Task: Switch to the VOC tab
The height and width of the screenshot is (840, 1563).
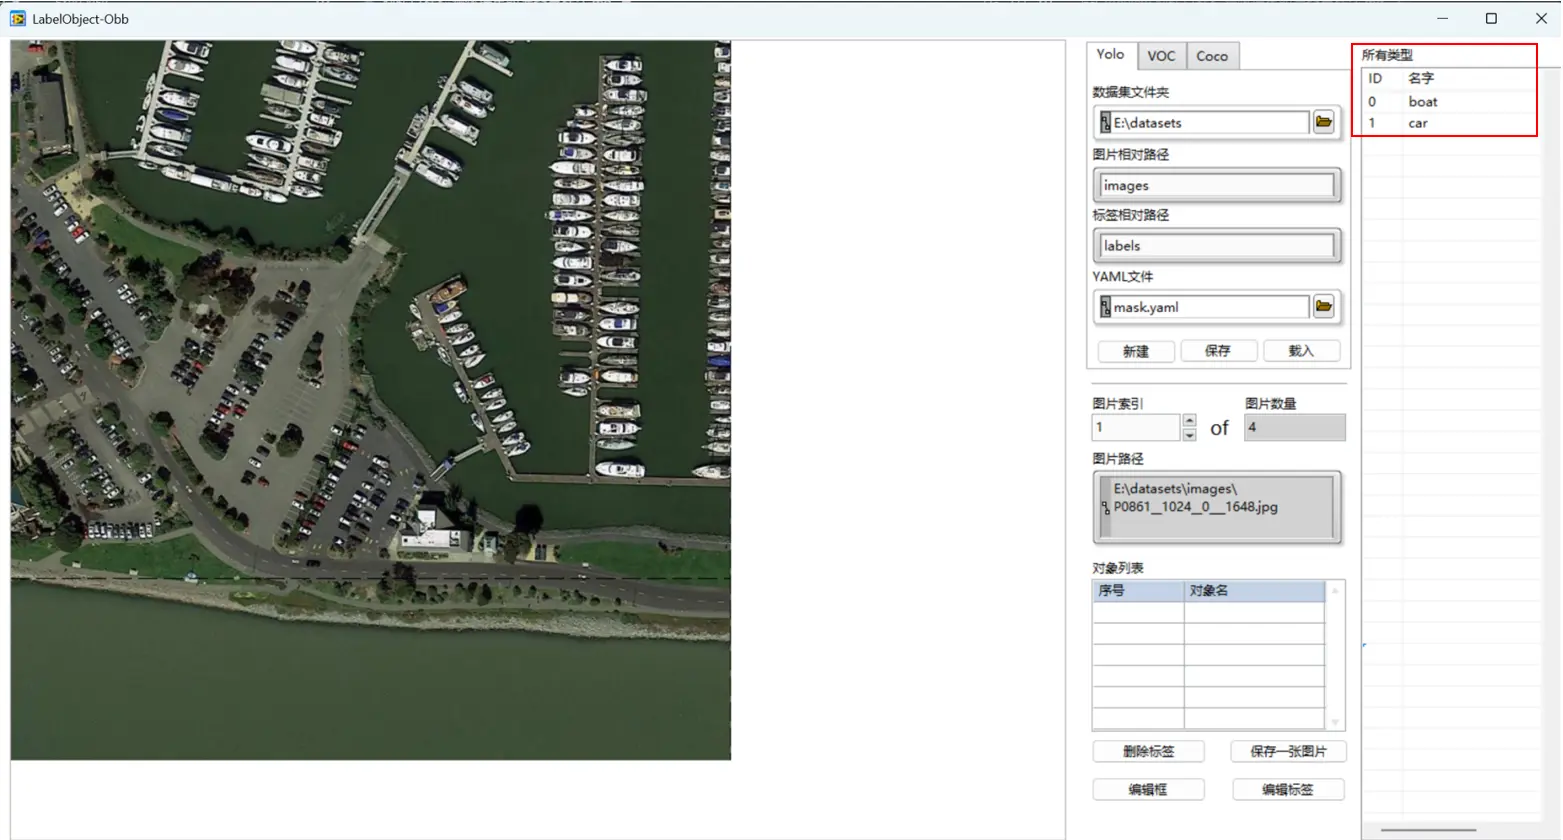Action: click(x=1161, y=56)
